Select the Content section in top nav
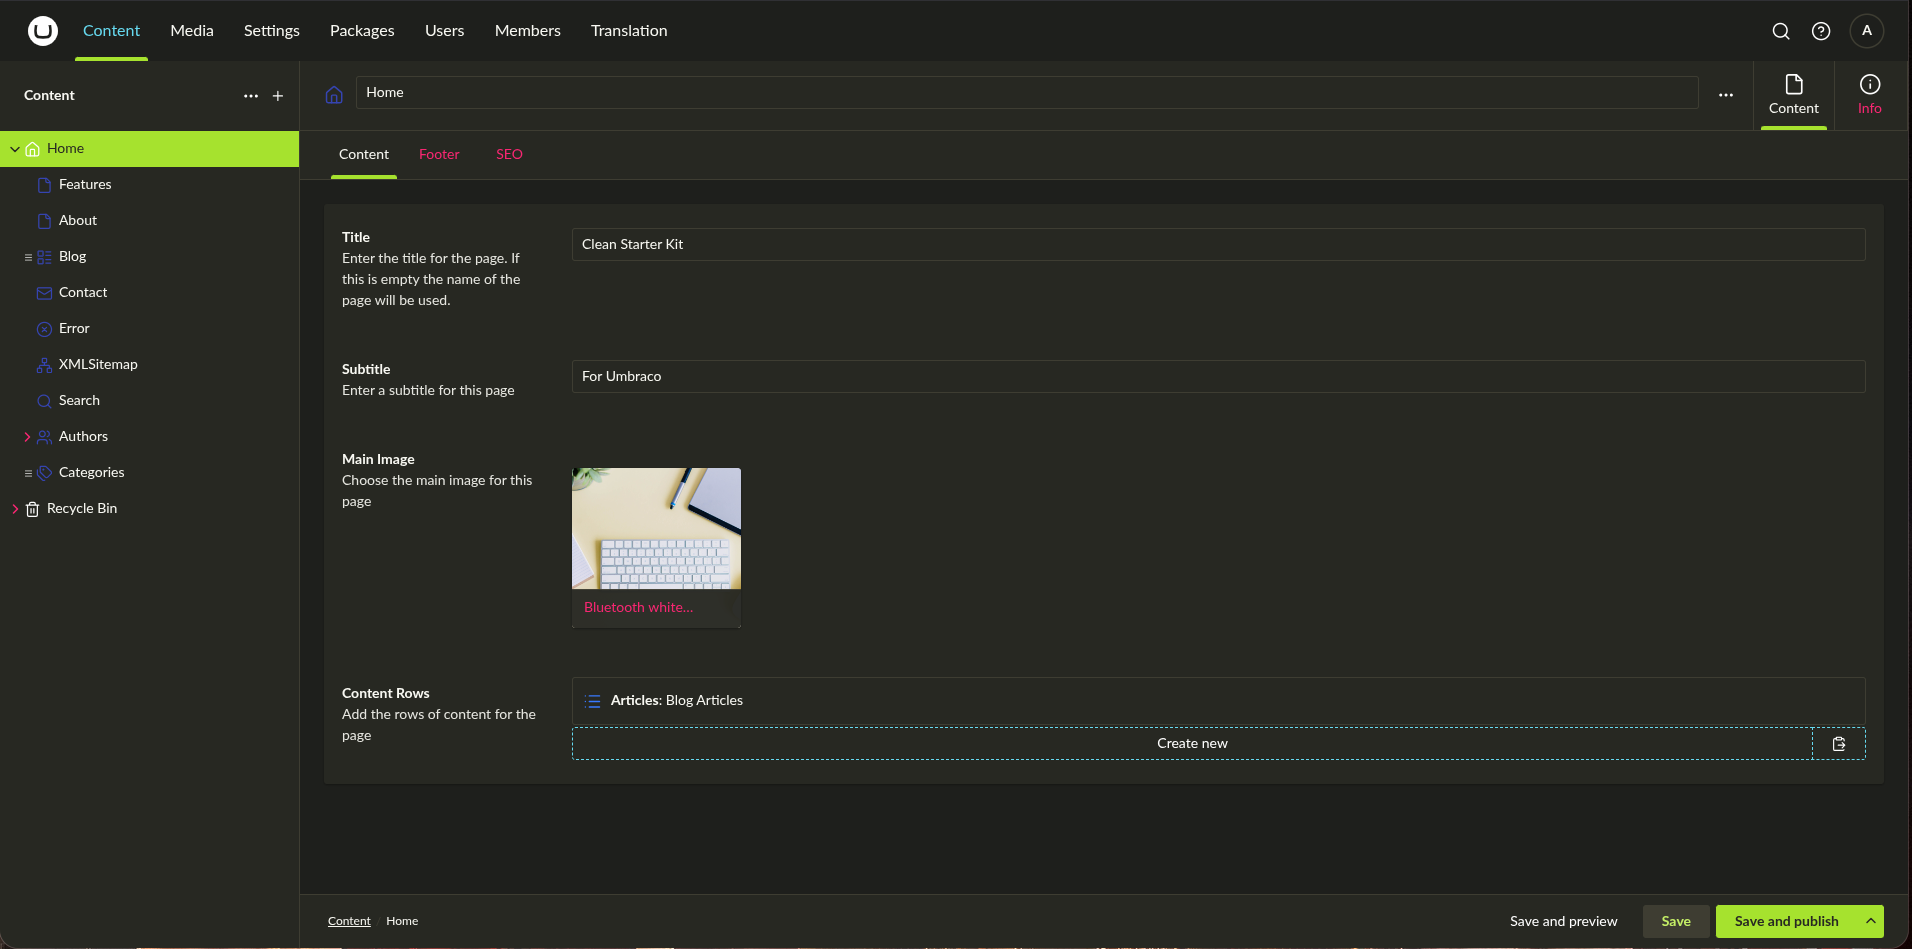Image resolution: width=1912 pixels, height=949 pixels. [111, 31]
